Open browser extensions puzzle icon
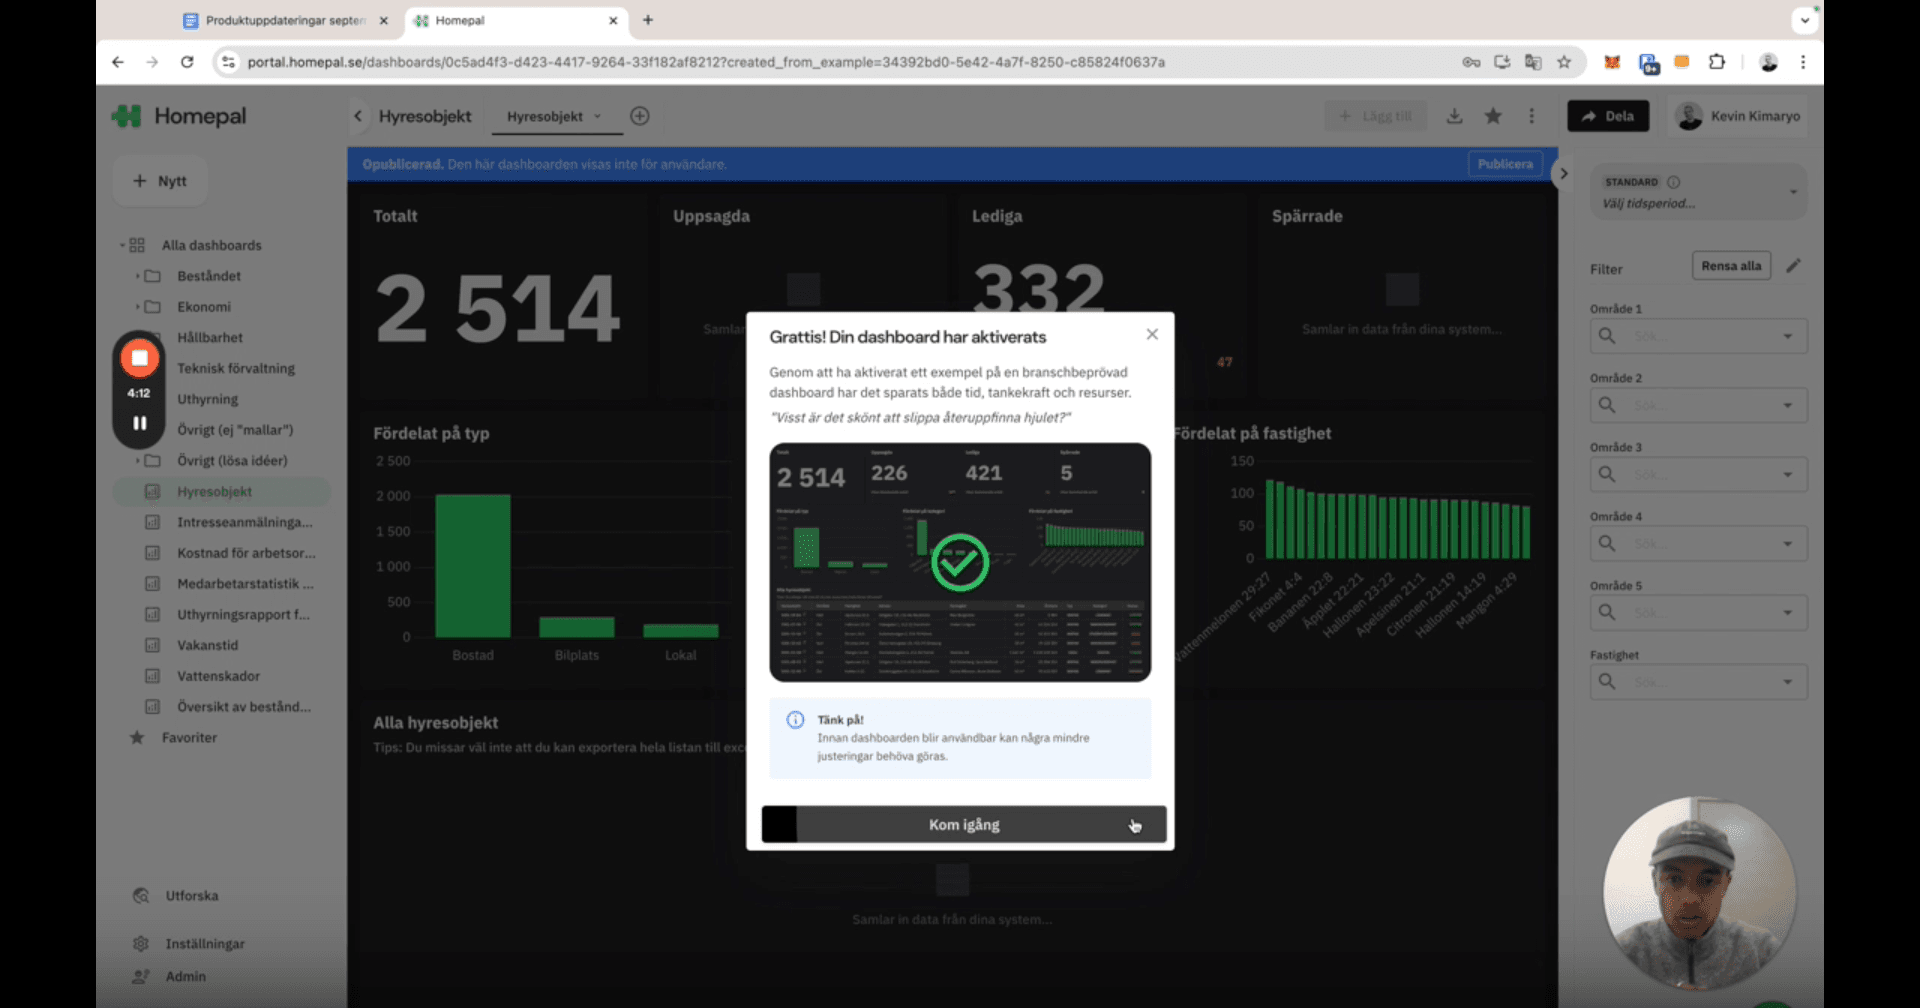The image size is (1920, 1008). (1717, 62)
